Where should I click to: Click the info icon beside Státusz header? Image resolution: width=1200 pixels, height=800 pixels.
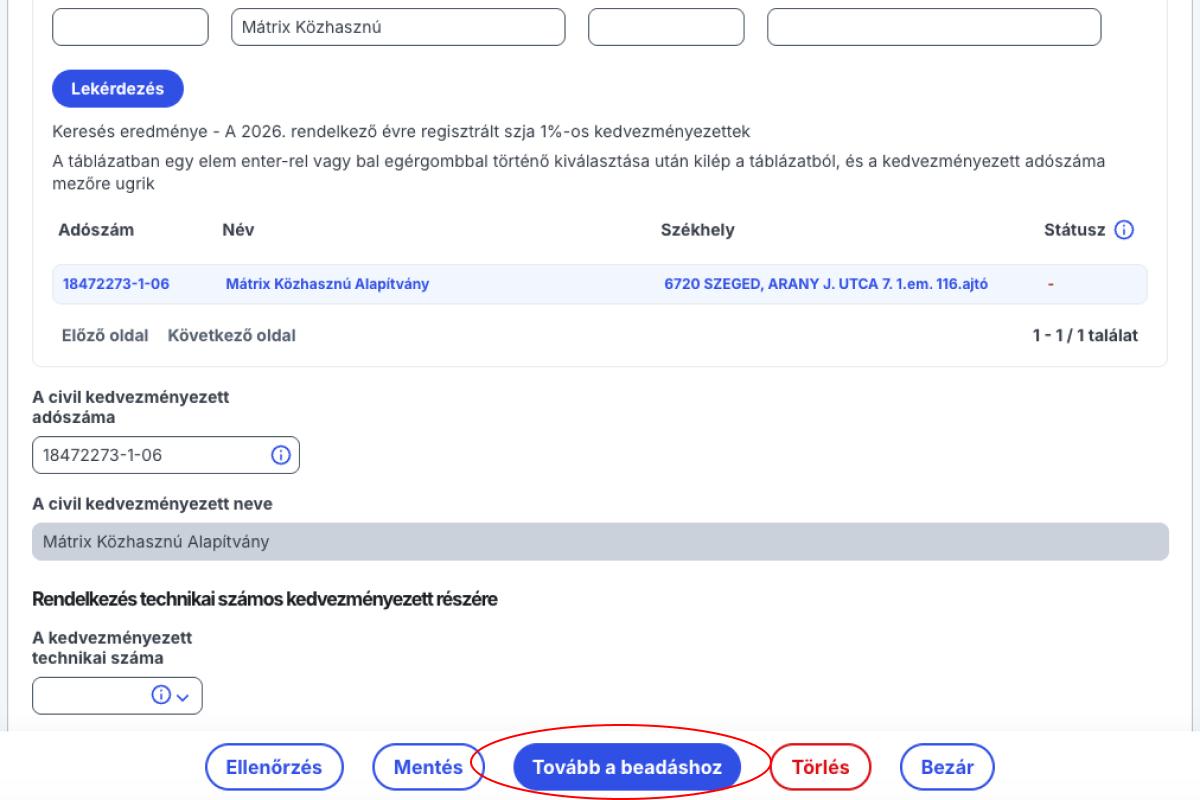(x=1124, y=231)
